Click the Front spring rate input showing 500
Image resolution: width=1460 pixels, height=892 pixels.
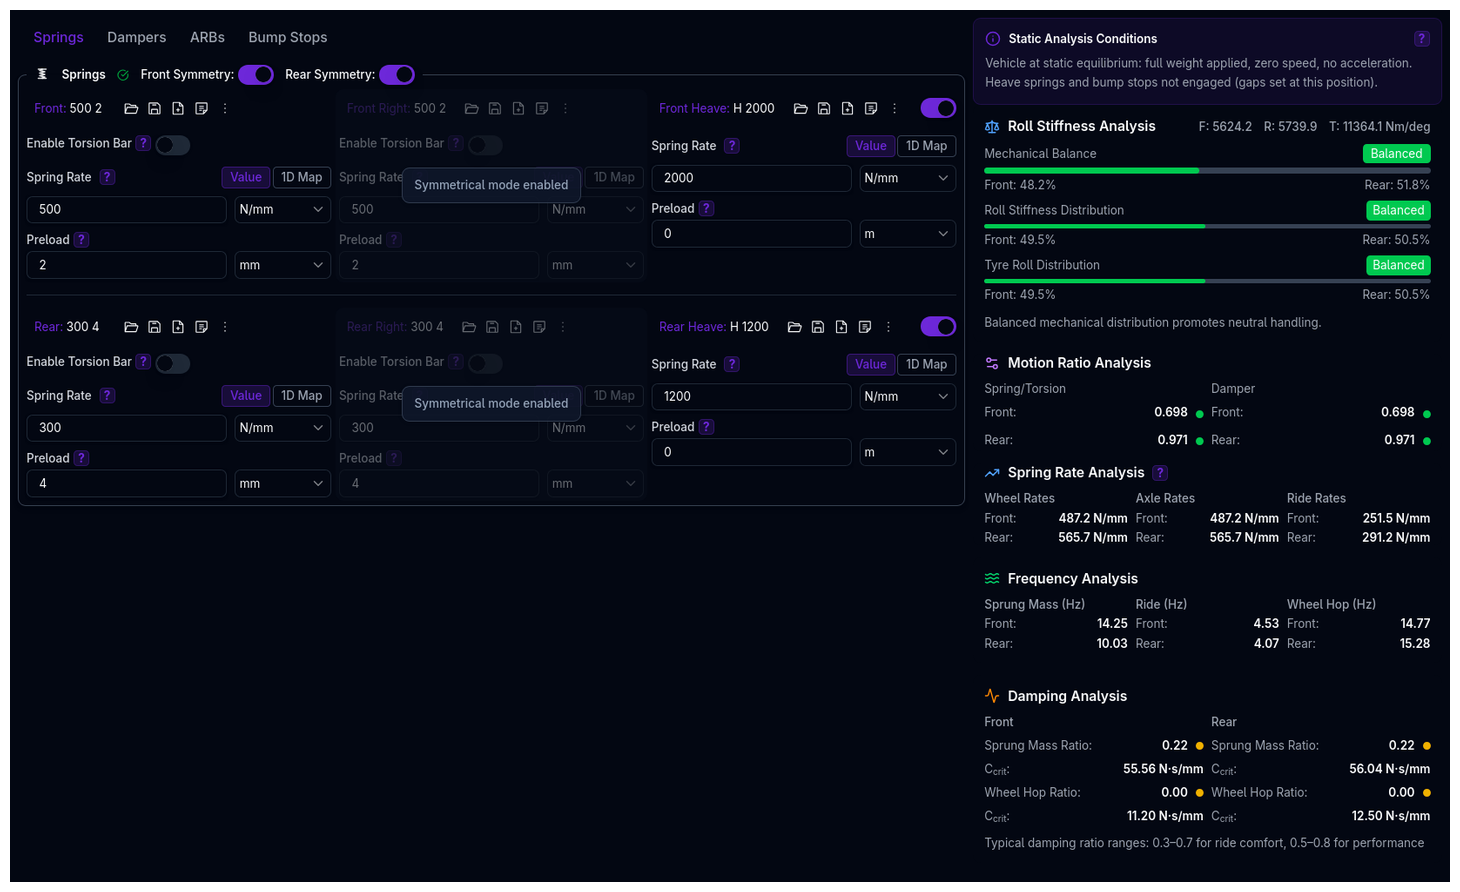[x=126, y=209]
